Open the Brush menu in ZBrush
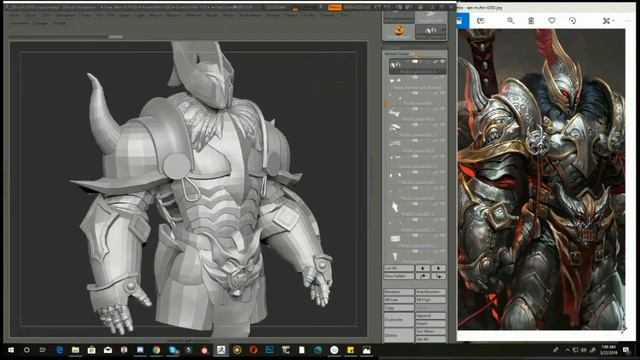 (x=30, y=15)
